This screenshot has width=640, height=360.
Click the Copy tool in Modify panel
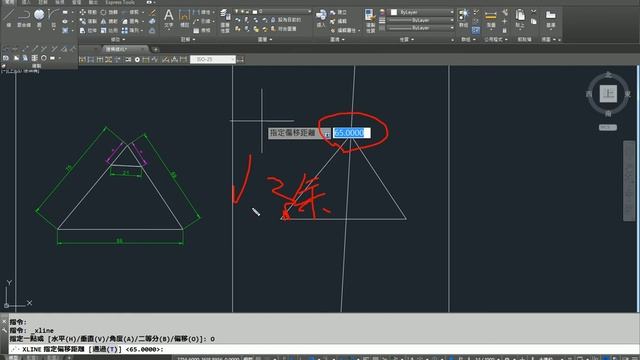88,21
